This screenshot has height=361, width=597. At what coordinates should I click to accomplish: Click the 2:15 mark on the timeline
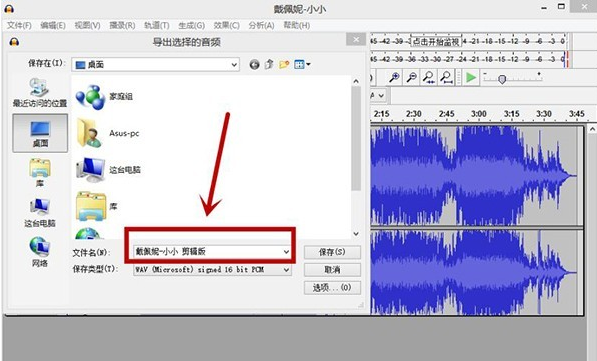click(382, 114)
